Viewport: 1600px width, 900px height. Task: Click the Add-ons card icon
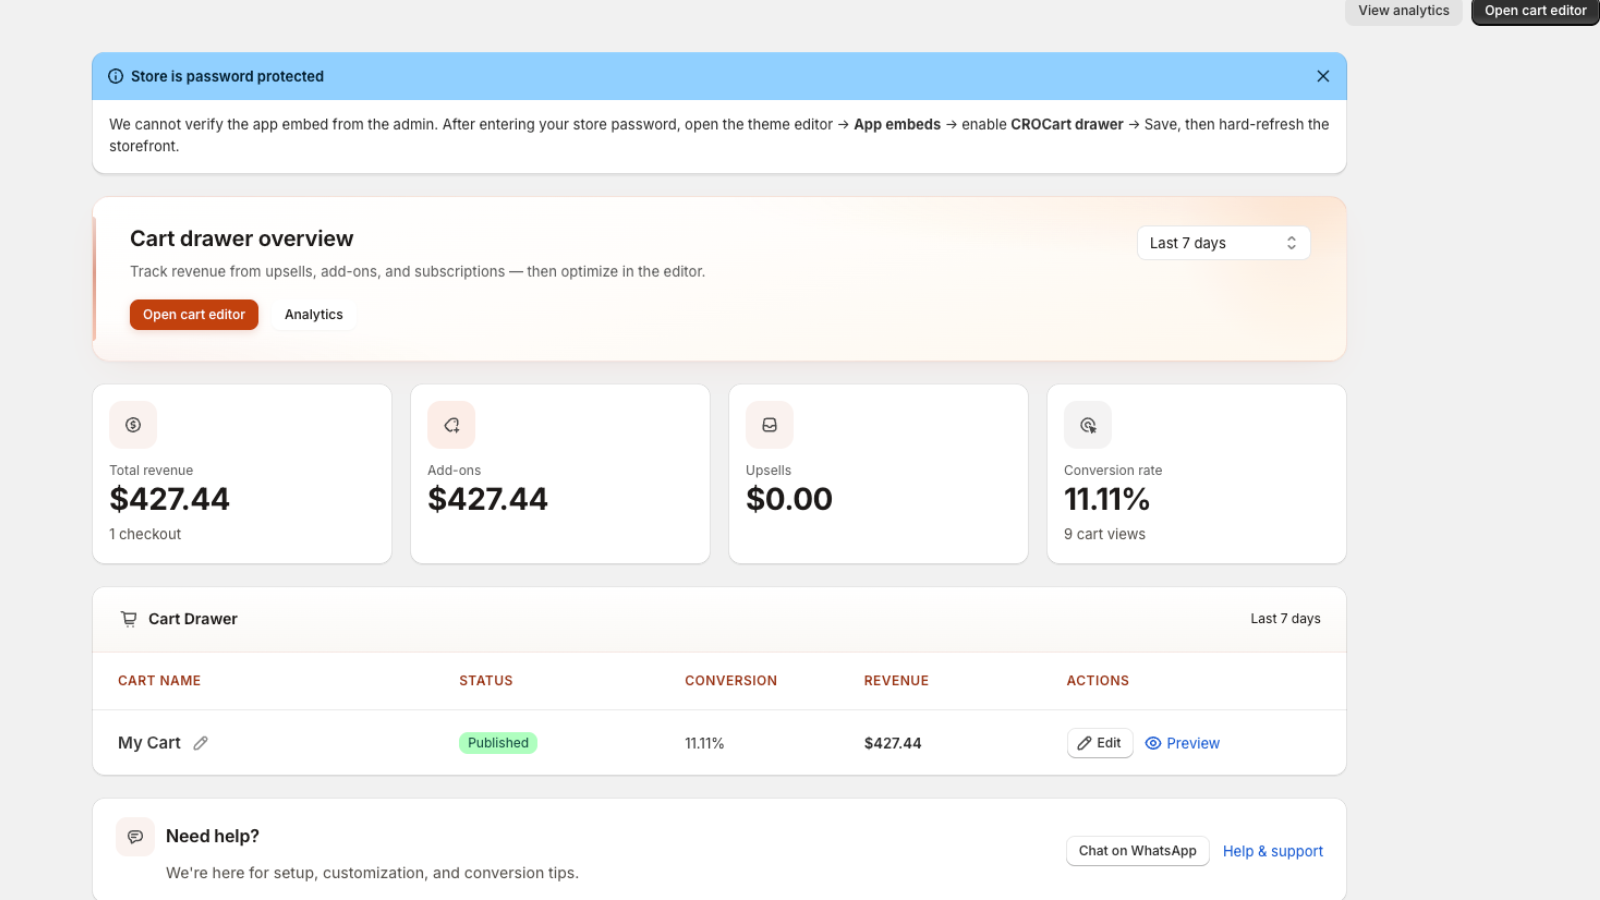pyautogui.click(x=451, y=425)
